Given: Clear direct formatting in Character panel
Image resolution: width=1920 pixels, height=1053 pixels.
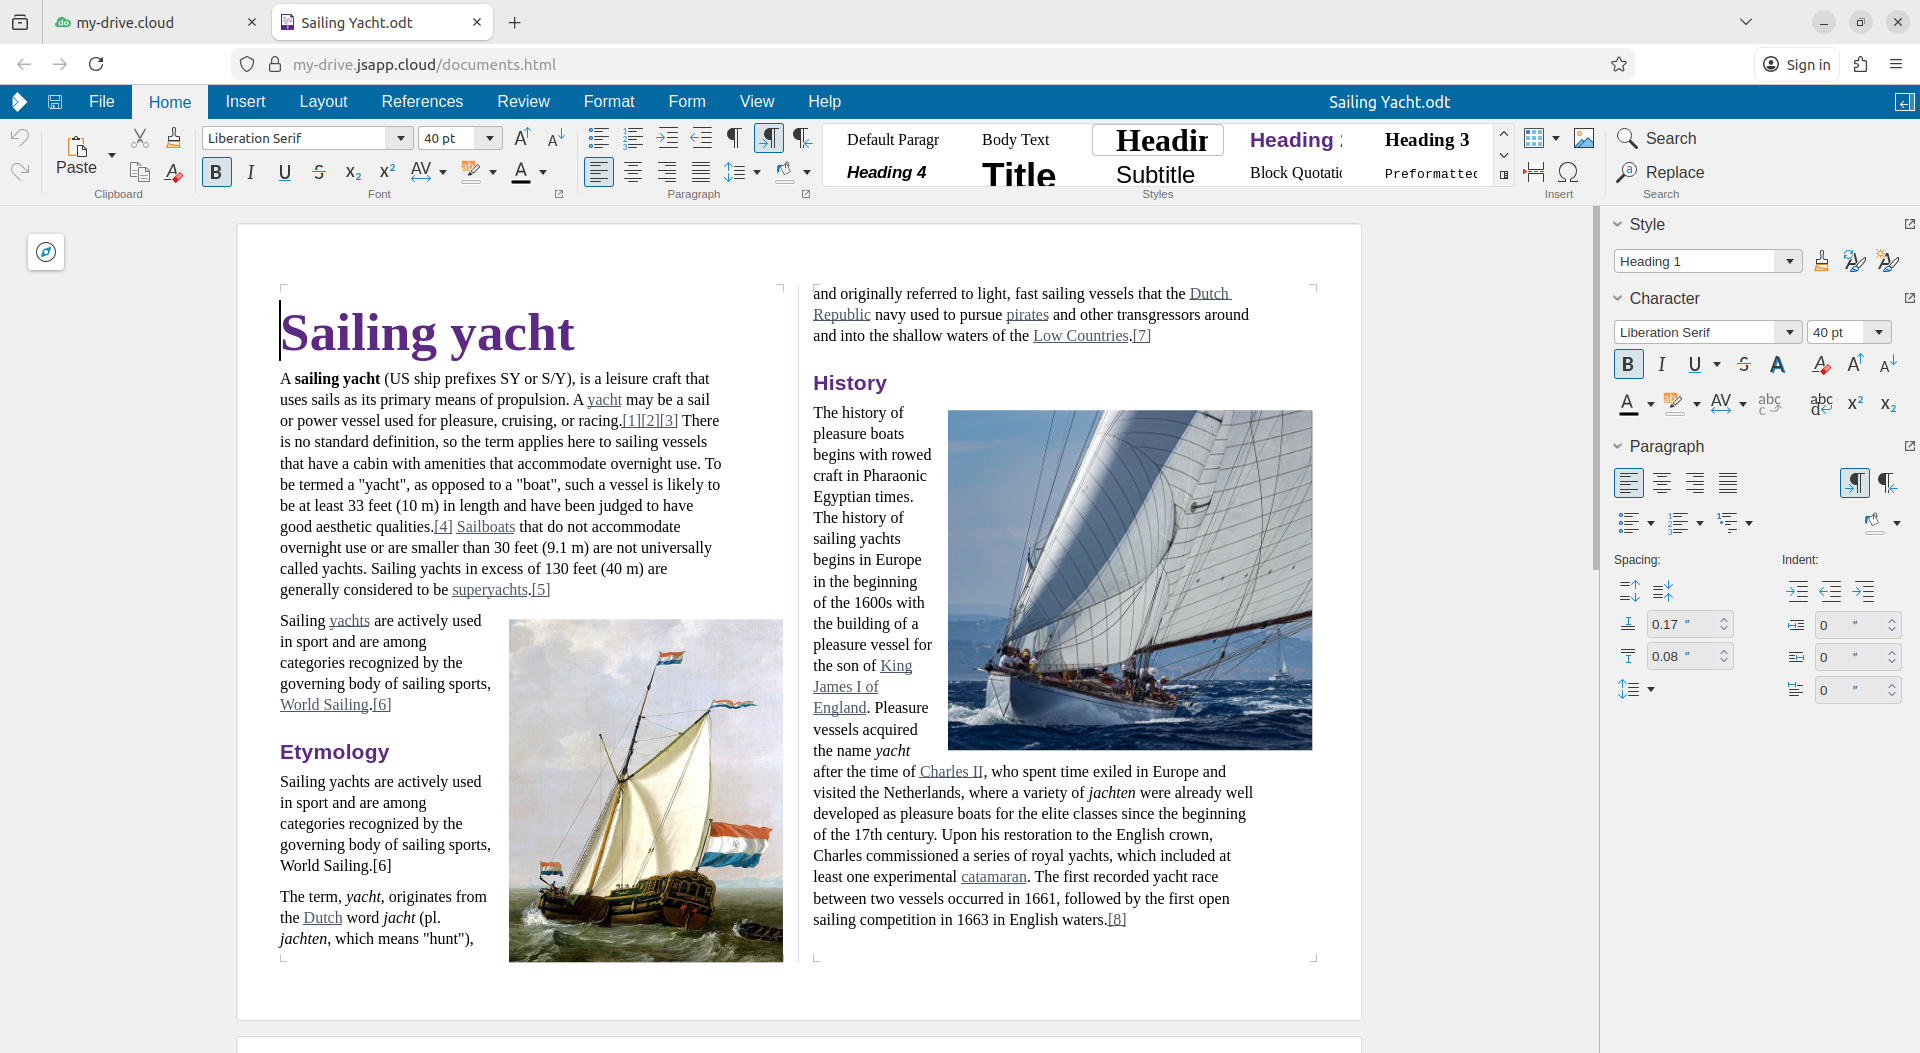Looking at the screenshot, I should pyautogui.click(x=1820, y=364).
